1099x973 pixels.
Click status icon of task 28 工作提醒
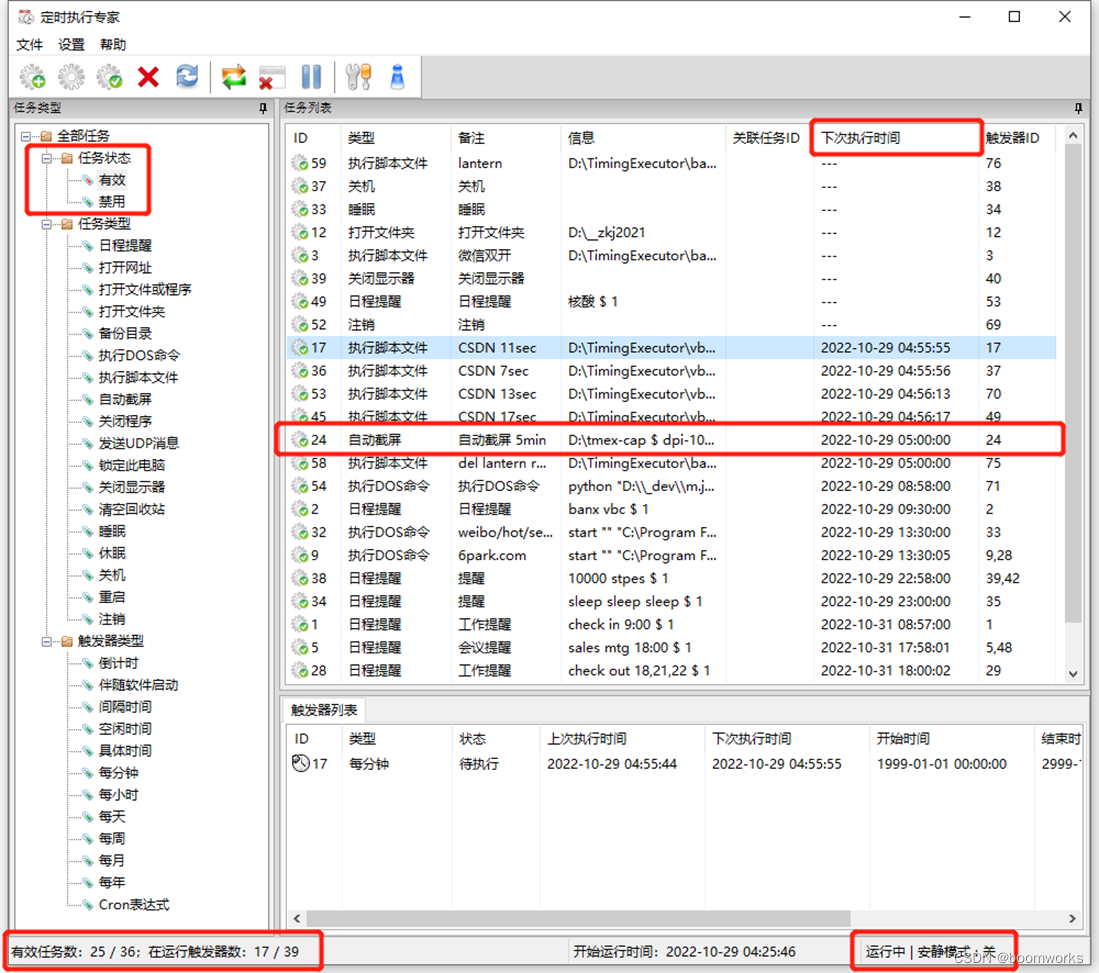click(x=300, y=671)
